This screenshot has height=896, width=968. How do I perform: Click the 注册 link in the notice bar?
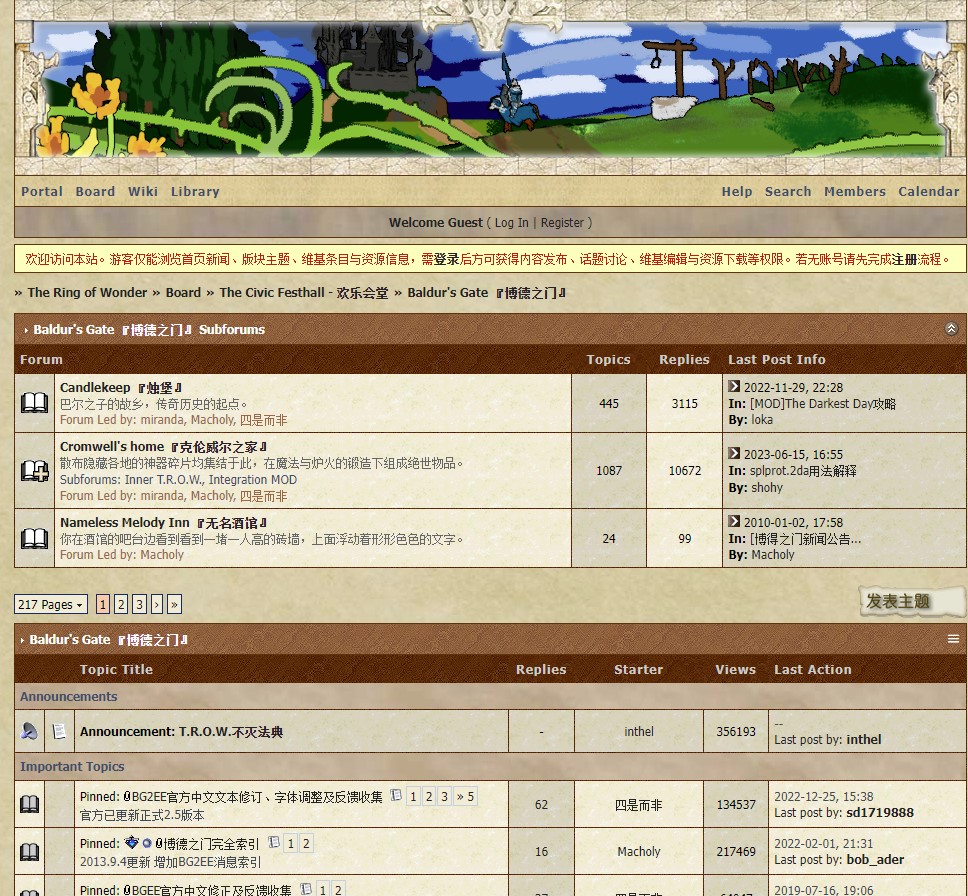(x=904, y=259)
